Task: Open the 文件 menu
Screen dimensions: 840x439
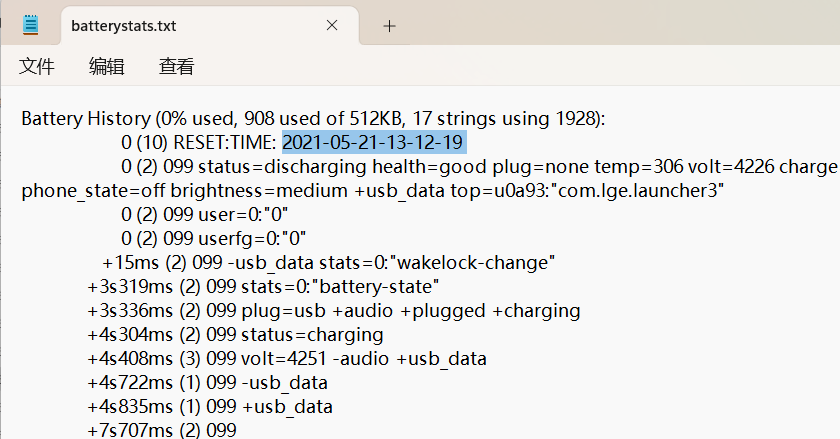Action: coord(37,67)
